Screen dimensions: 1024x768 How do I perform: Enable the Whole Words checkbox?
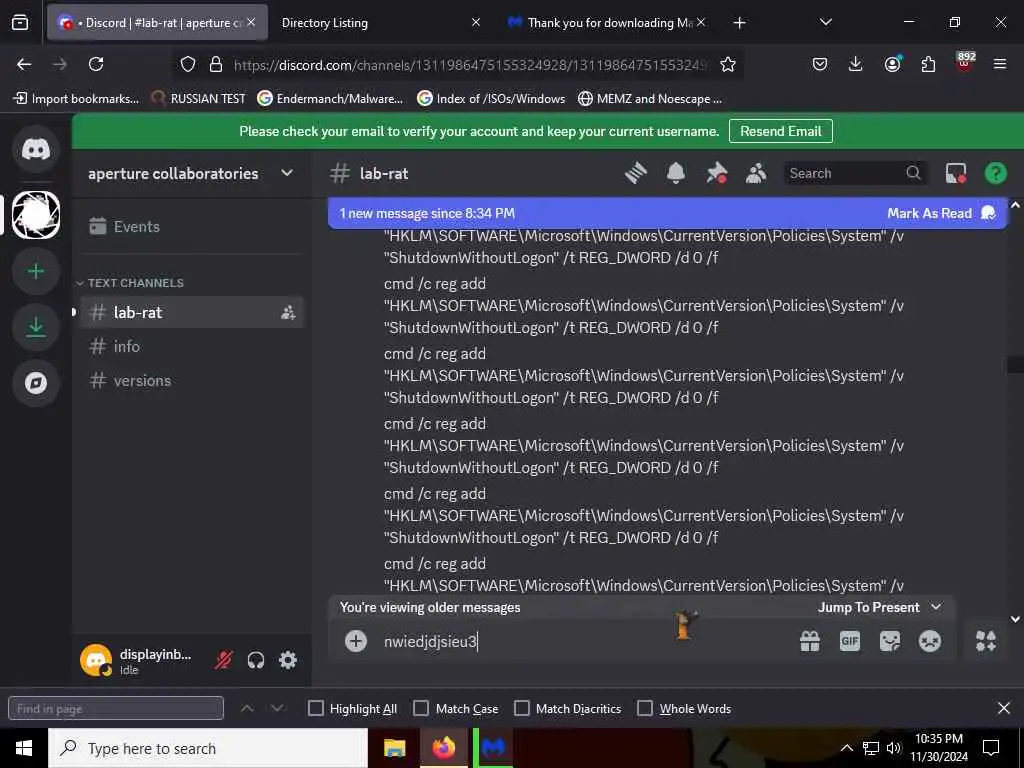(645, 709)
